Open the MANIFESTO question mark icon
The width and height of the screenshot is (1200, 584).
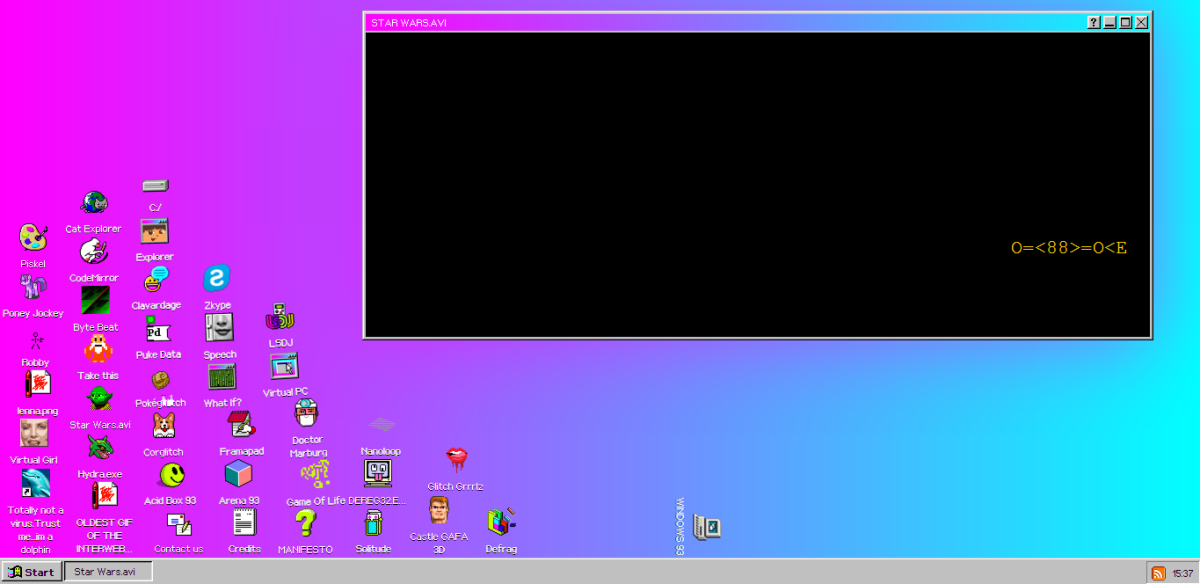tap(305, 523)
